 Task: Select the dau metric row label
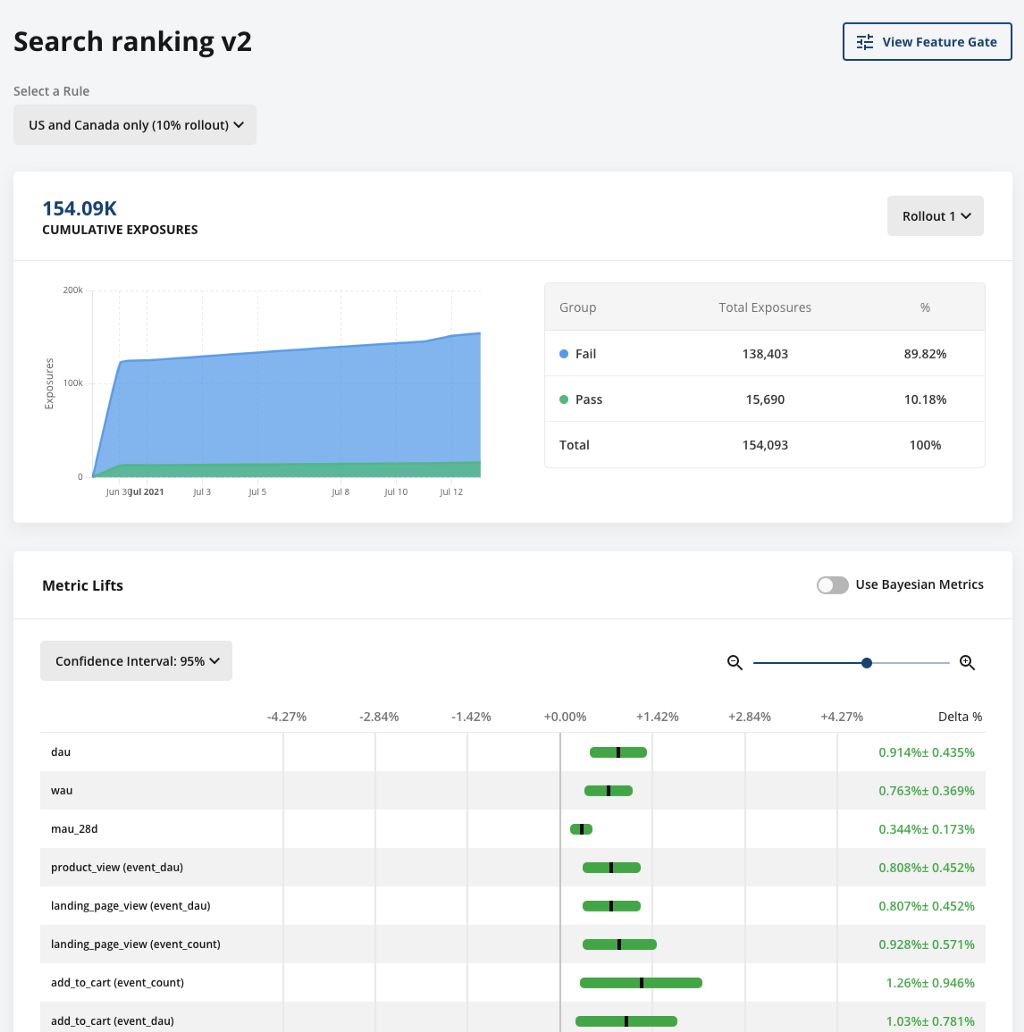[61, 752]
